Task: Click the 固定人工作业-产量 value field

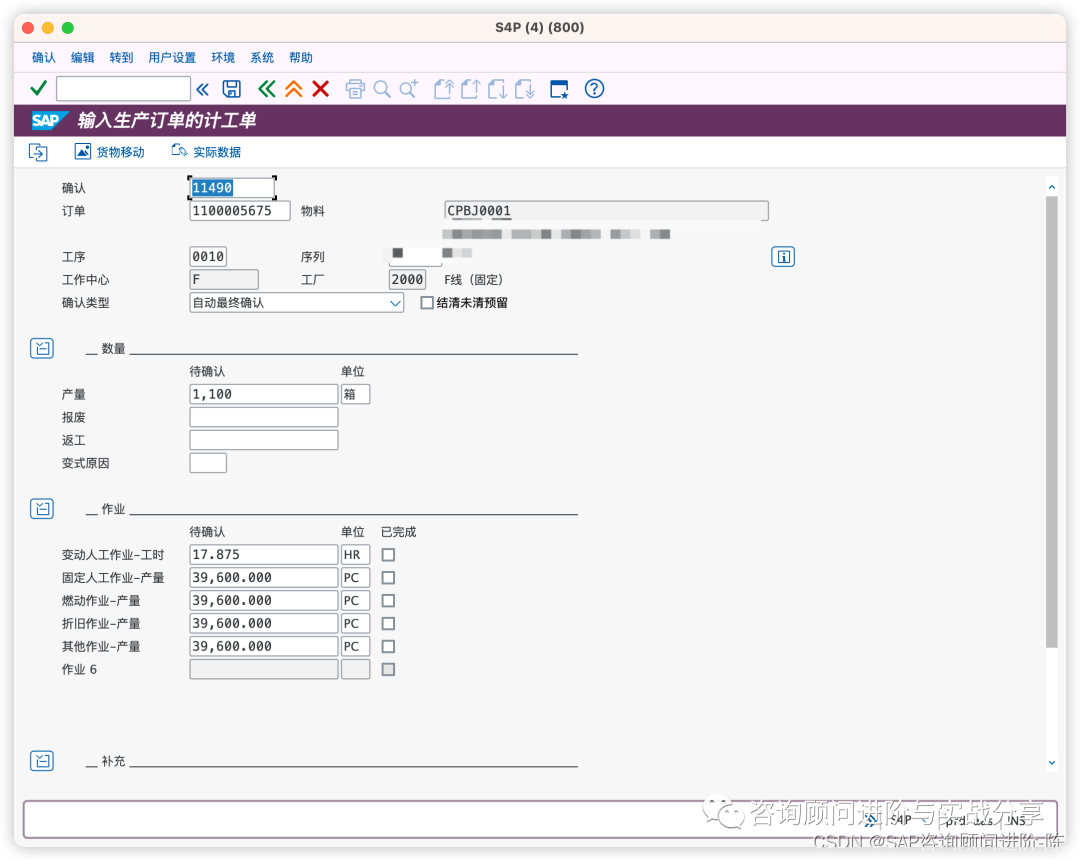Action: coord(264,577)
